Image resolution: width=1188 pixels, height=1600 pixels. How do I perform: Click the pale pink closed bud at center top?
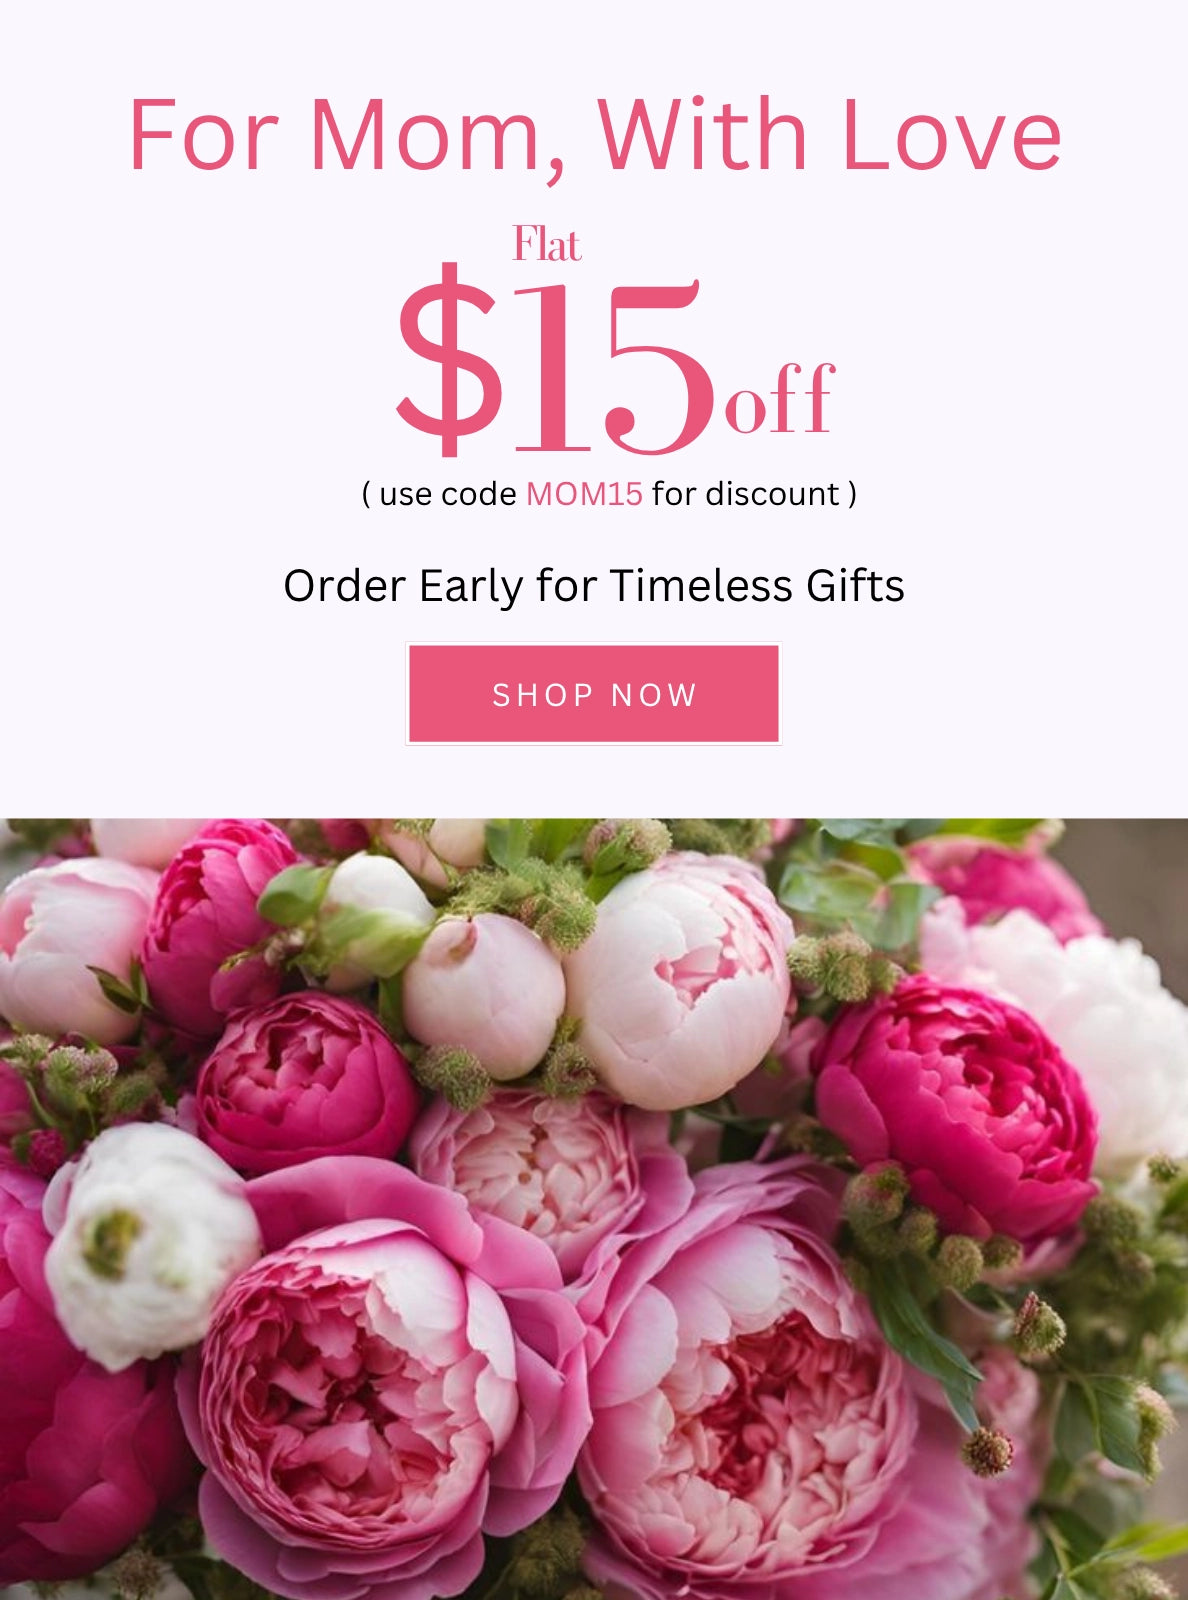(x=483, y=993)
